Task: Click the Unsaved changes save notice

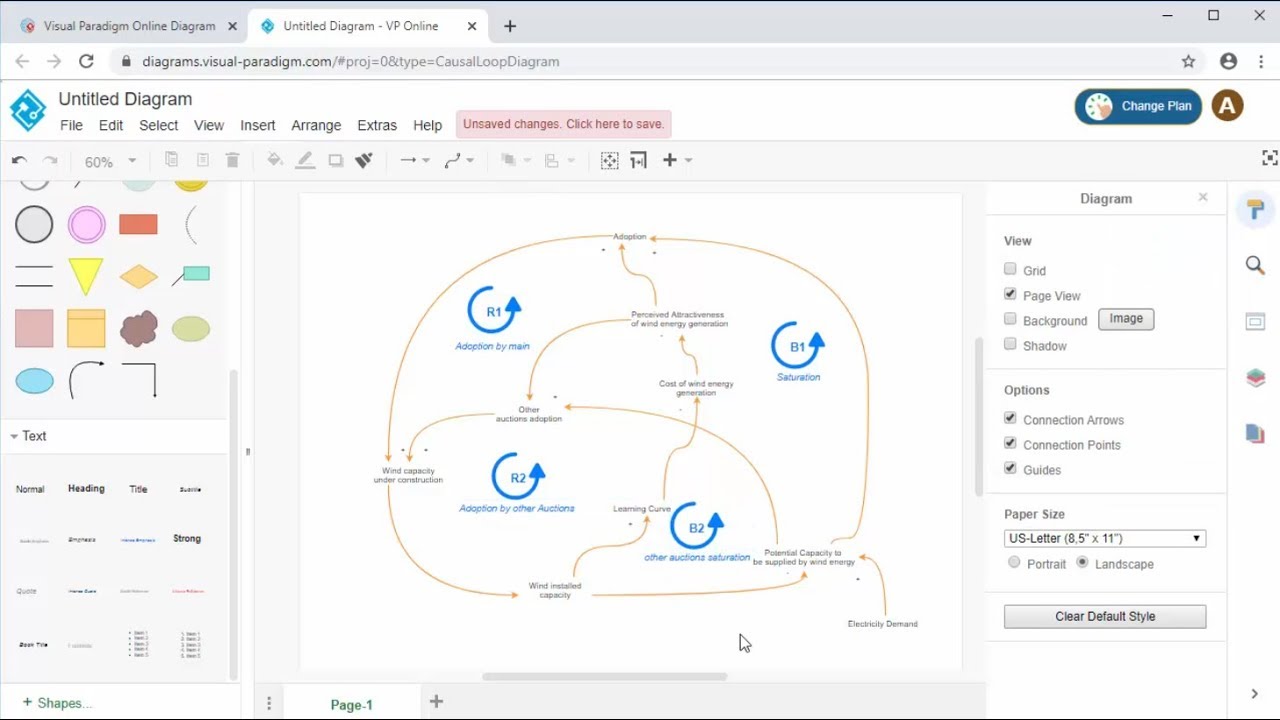Action: pos(563,124)
